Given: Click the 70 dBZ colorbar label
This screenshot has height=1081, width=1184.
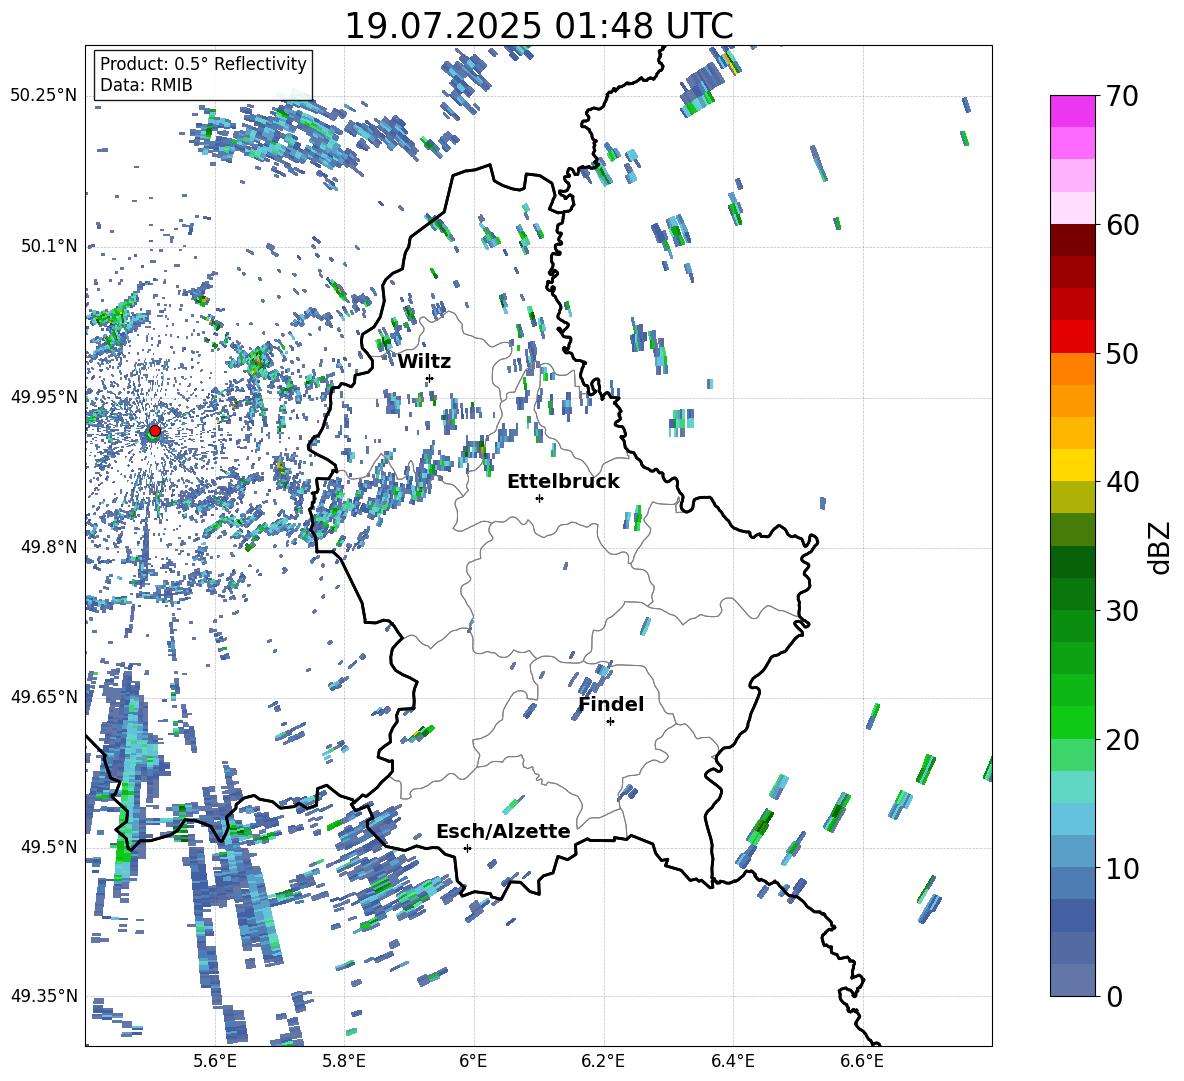Looking at the screenshot, I should (1121, 96).
